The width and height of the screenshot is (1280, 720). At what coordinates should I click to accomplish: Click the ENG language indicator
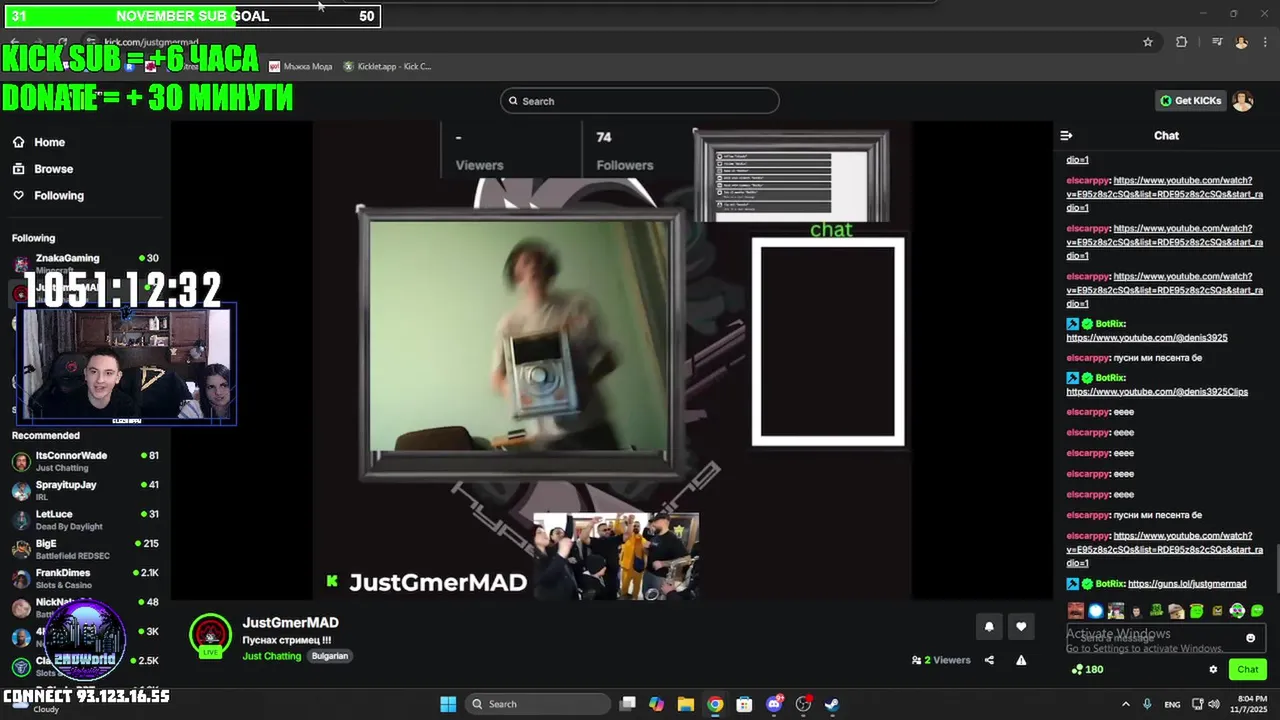pyautogui.click(x=1172, y=704)
